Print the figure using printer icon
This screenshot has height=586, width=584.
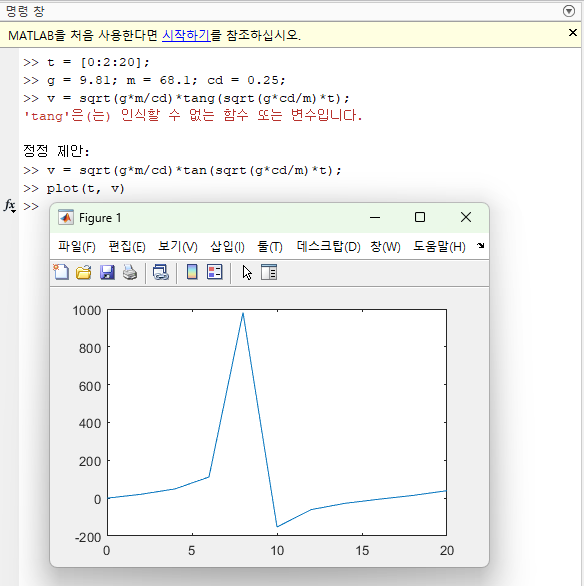click(x=130, y=272)
